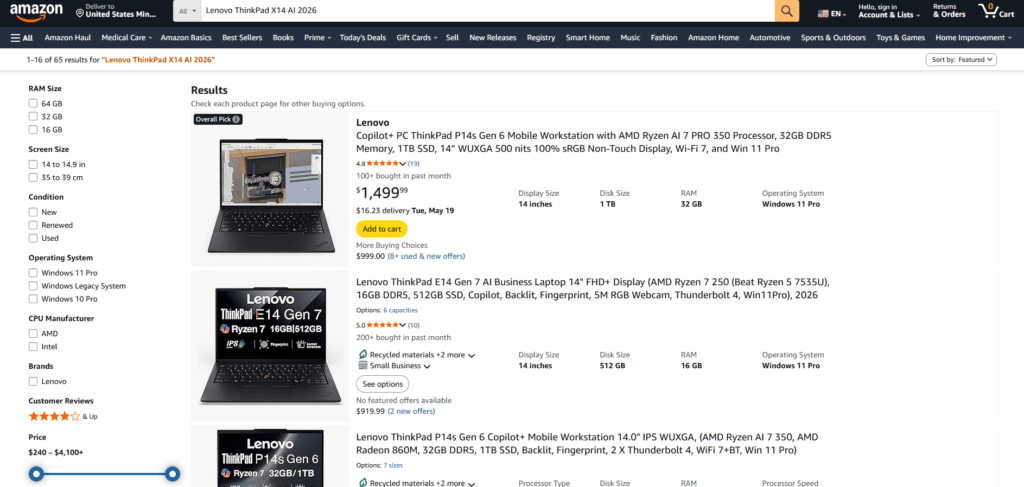Expand the Medical Care menu
This screenshot has height=487, width=1024.
[x=127, y=38]
